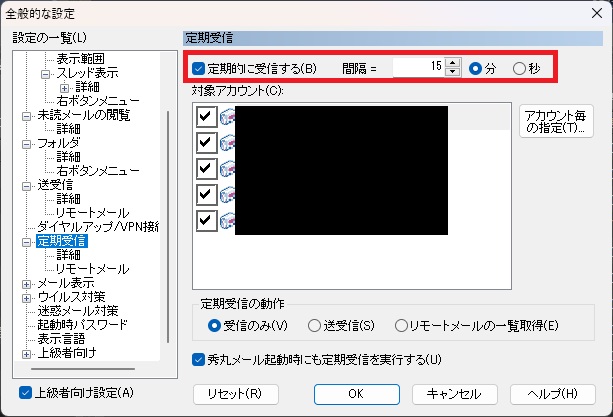613x417 pixels.
Task: Toggle 秀丸メール起動時にも定期受信を実行する checkbox
Action: pos(199,360)
